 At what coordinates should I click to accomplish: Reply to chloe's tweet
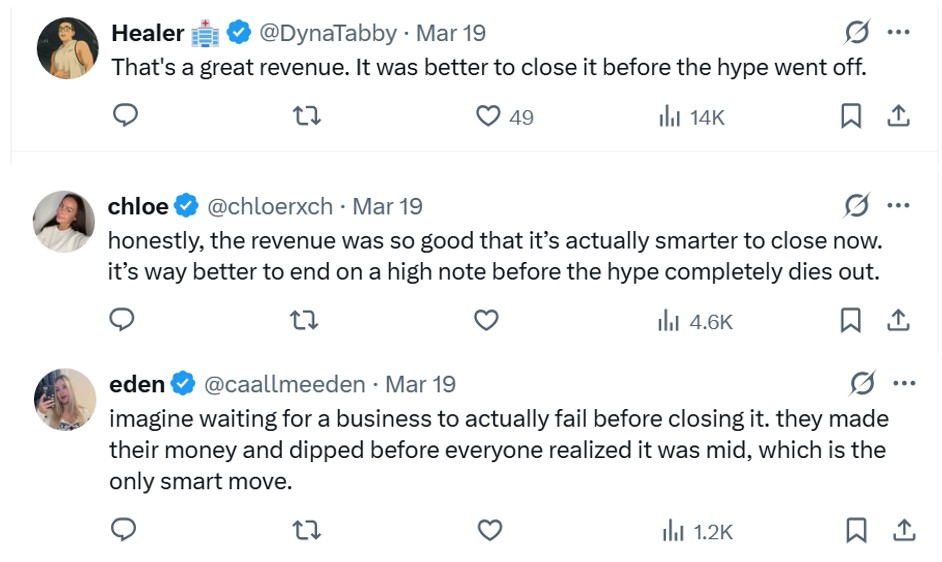click(x=122, y=320)
